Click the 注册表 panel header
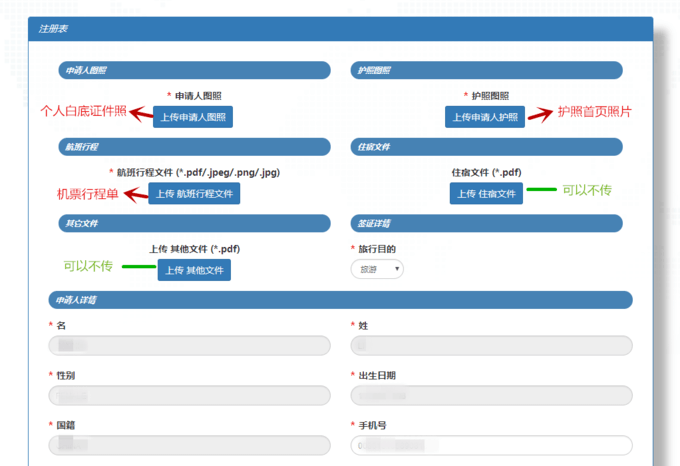 click(x=340, y=29)
